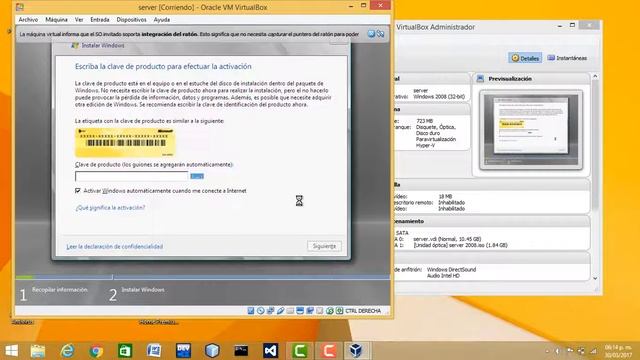Open the Máquina menu
This screenshot has height=360, width=640.
(x=56, y=20)
